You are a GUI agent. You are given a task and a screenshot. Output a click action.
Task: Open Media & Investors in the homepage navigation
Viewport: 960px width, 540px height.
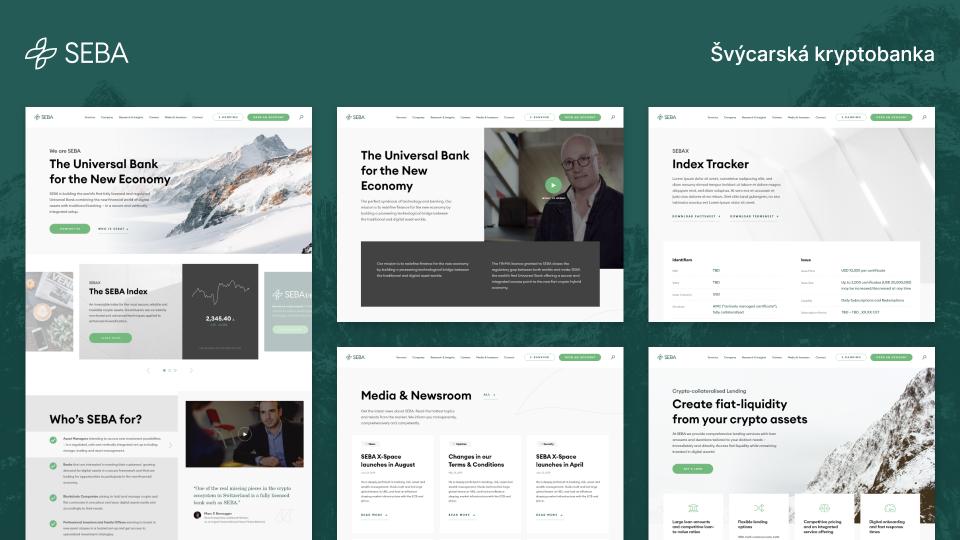point(176,117)
